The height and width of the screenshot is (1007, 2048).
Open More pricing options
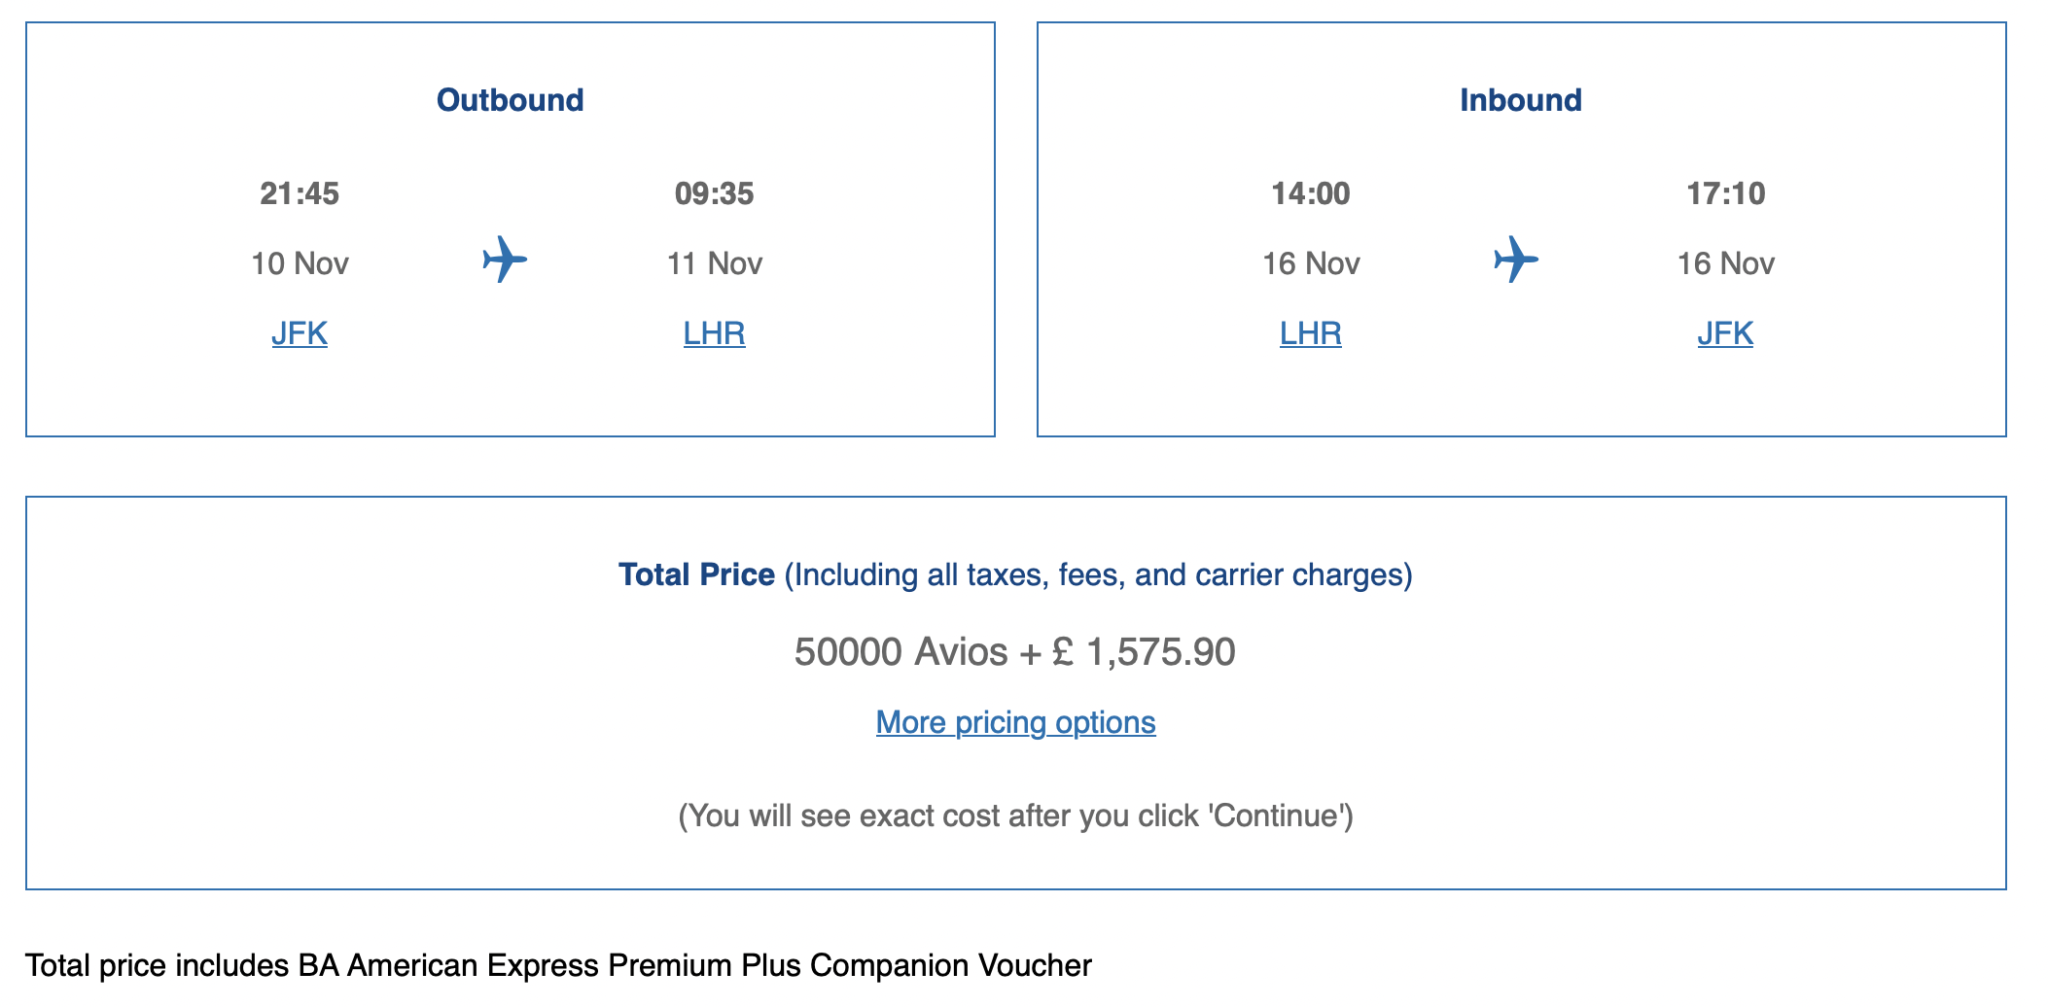click(1014, 722)
